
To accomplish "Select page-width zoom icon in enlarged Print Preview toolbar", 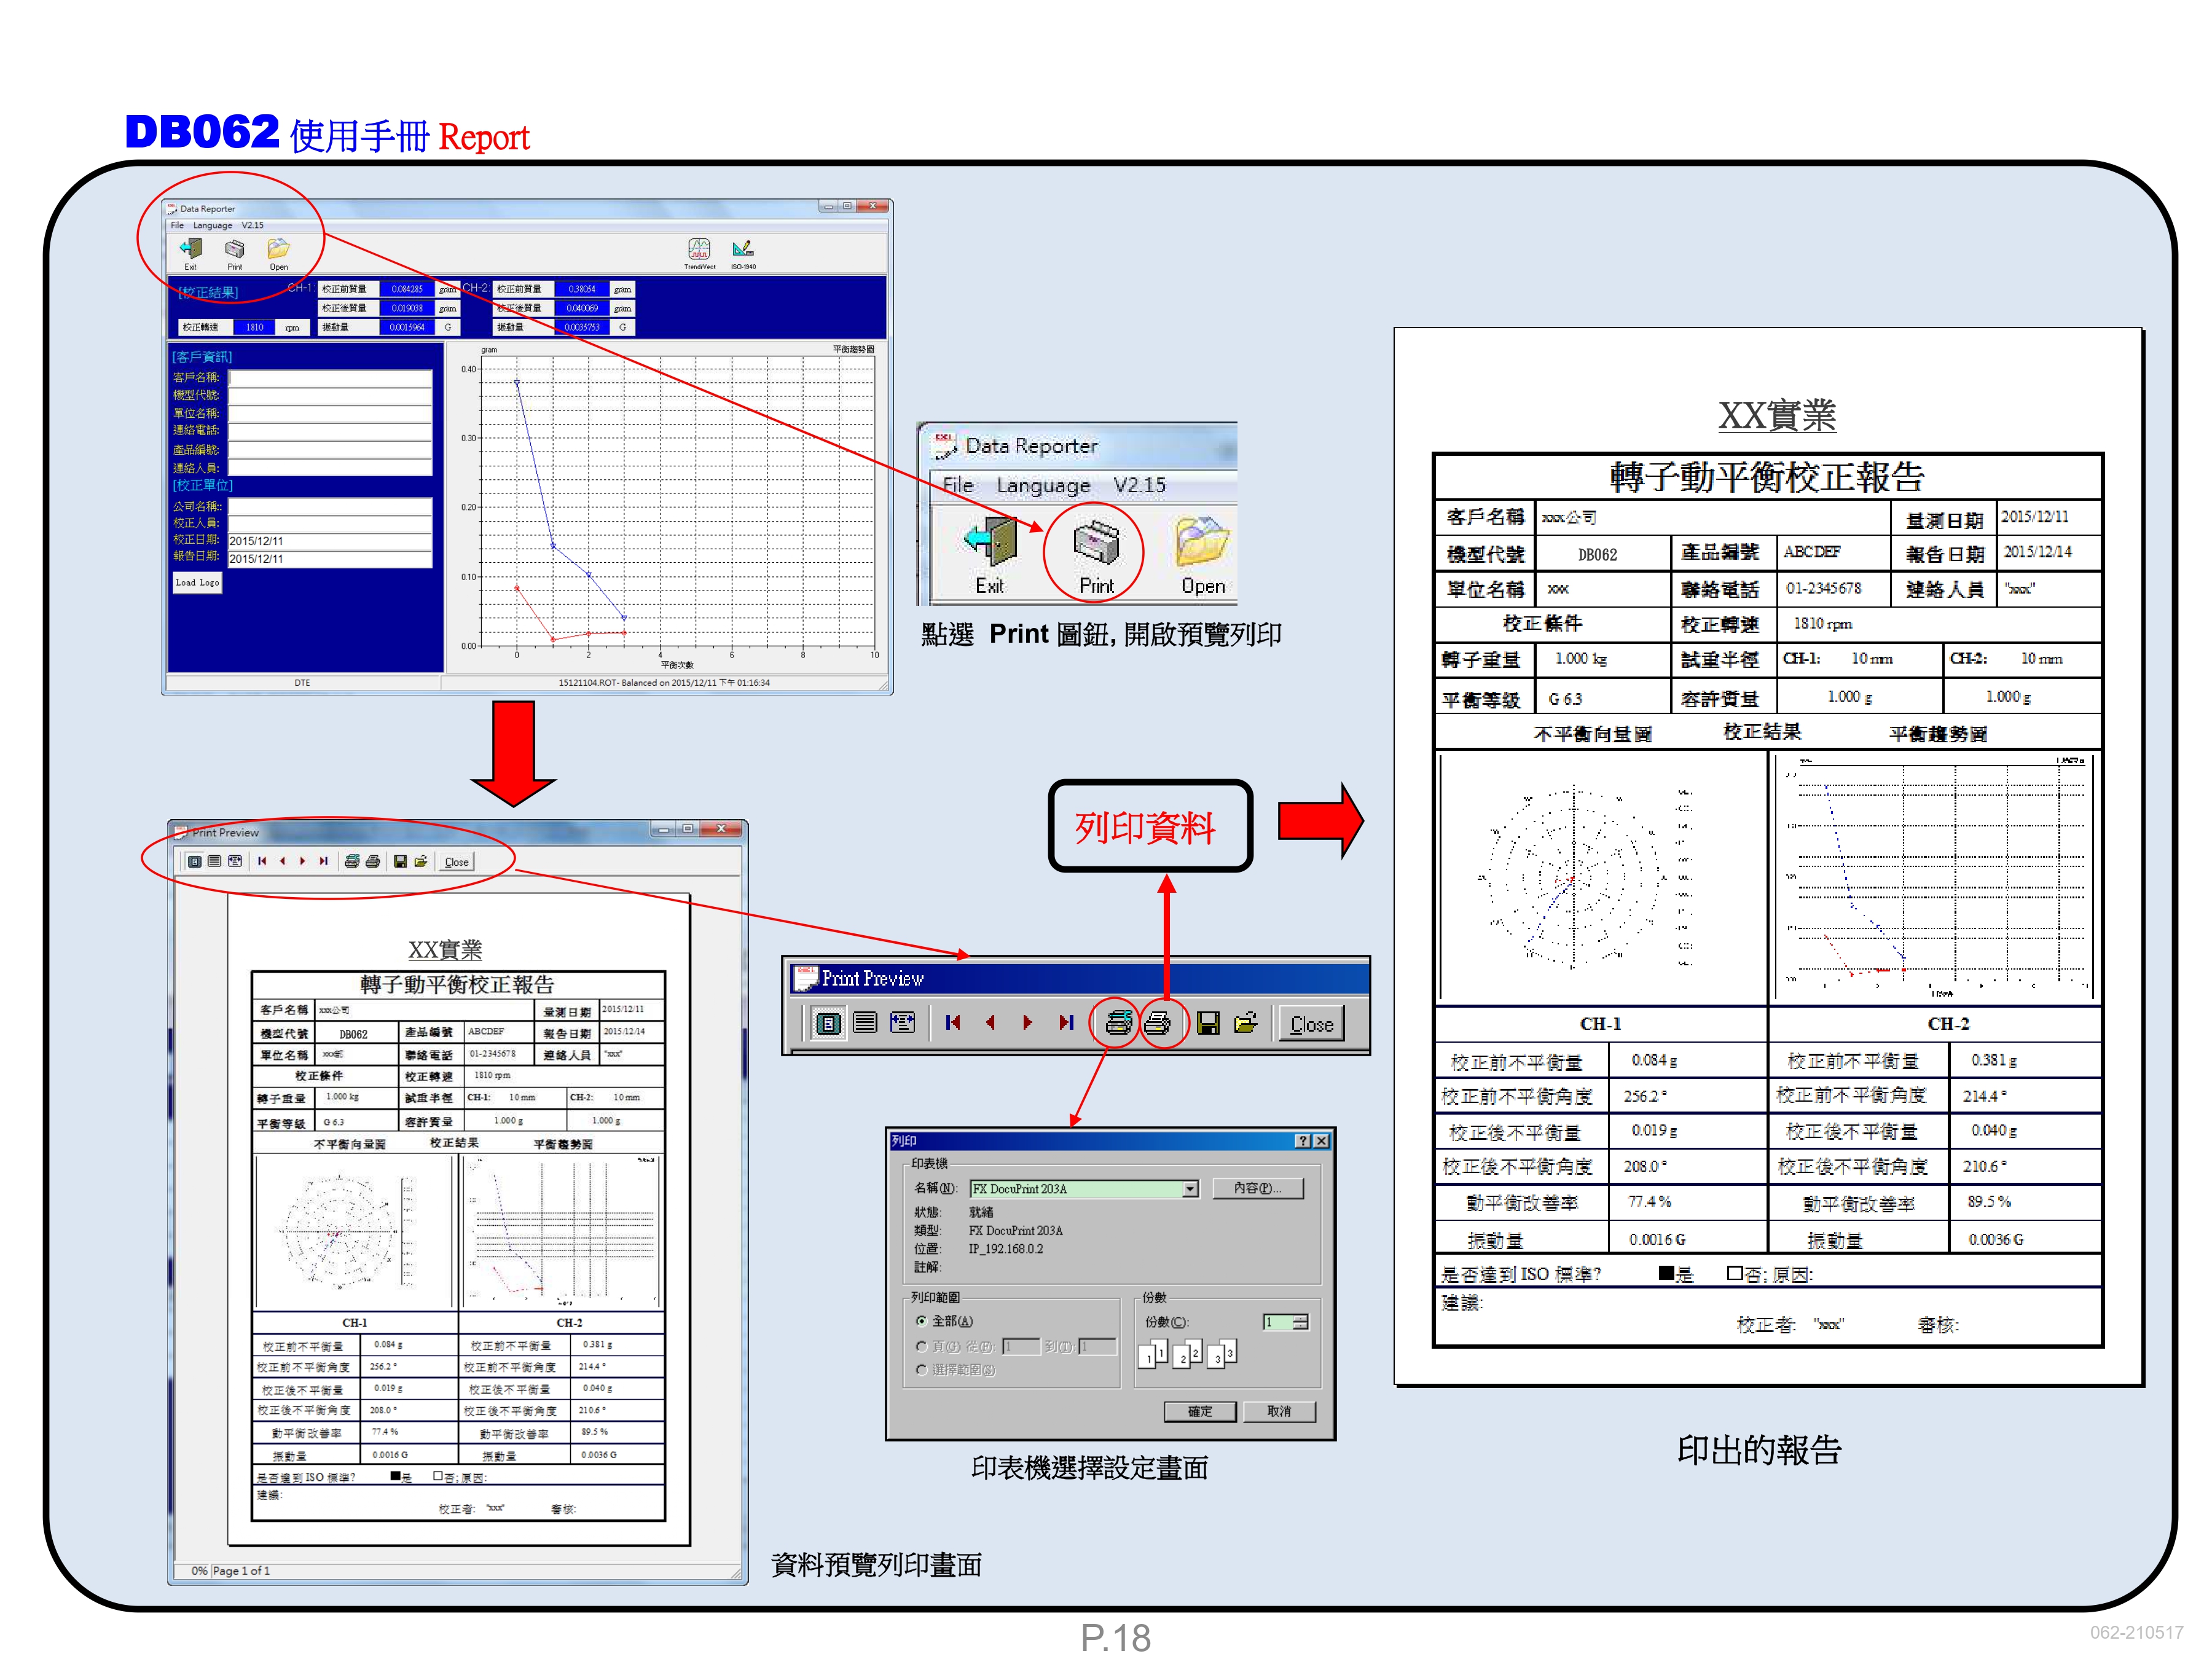I will tap(902, 1023).
